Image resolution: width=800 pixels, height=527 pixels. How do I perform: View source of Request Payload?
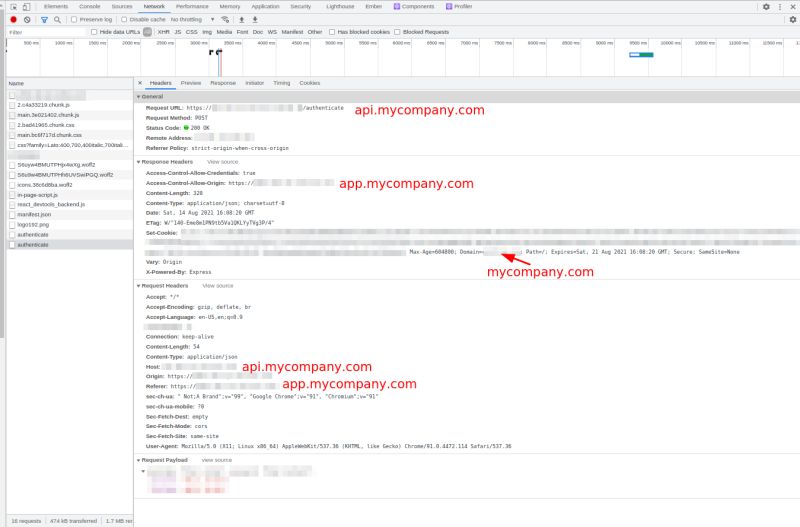click(x=217, y=460)
